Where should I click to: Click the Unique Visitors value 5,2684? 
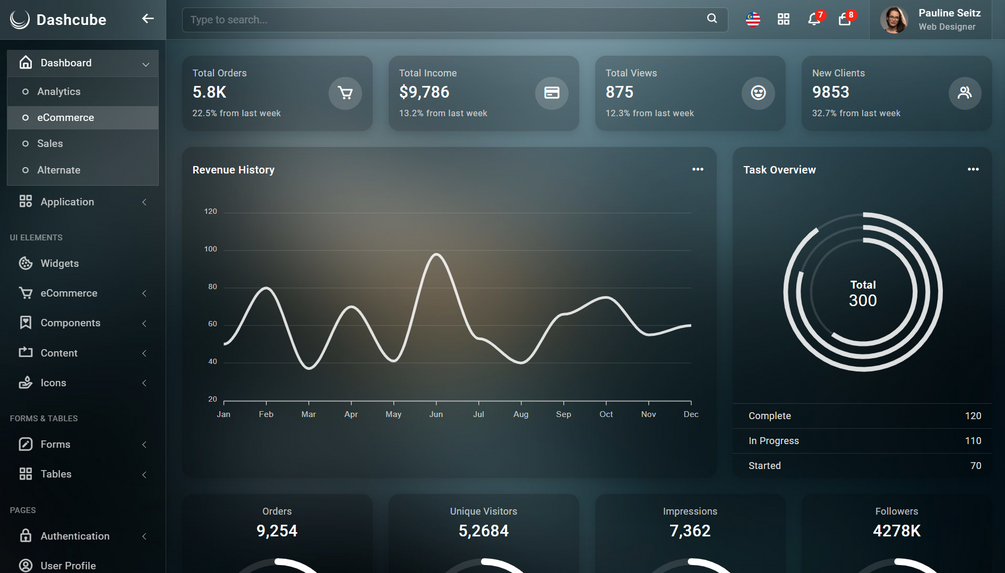(483, 531)
